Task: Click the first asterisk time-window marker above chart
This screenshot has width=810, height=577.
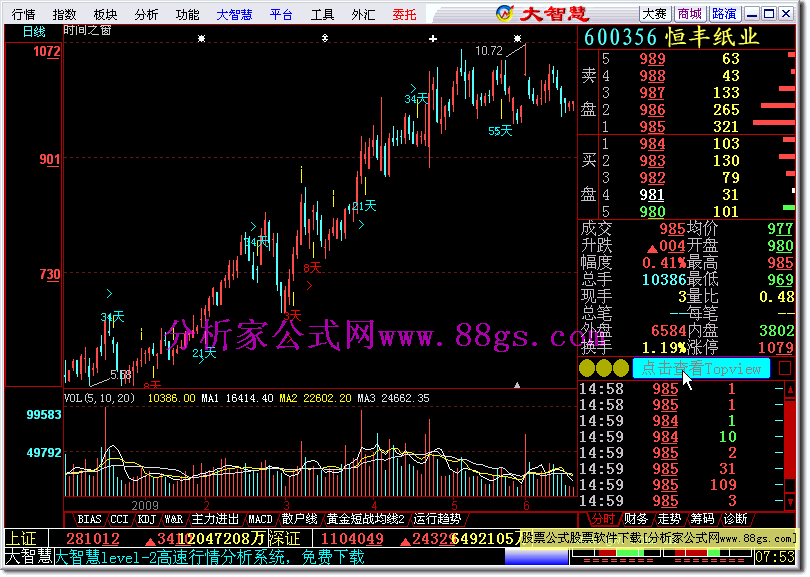Action: tap(201, 39)
